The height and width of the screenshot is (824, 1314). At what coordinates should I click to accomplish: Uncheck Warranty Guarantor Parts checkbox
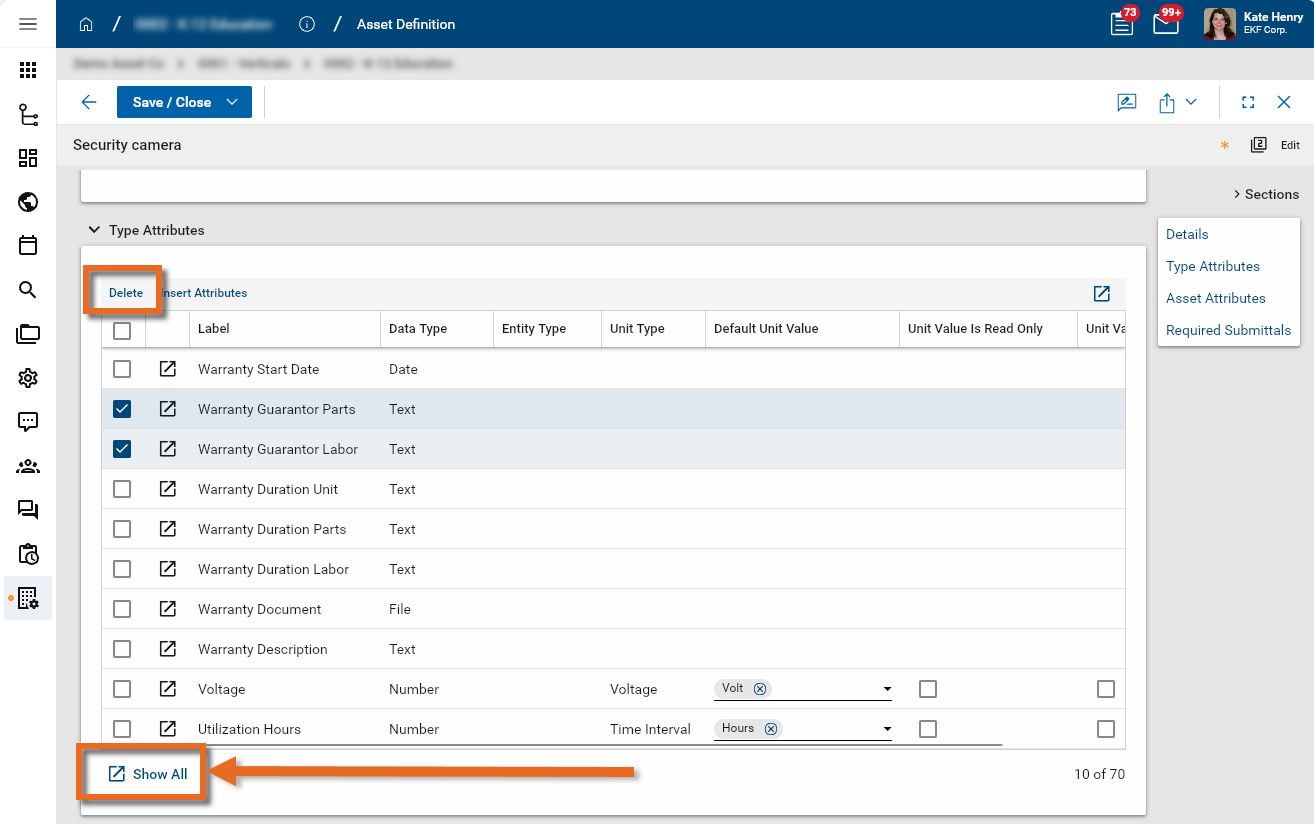(x=122, y=409)
